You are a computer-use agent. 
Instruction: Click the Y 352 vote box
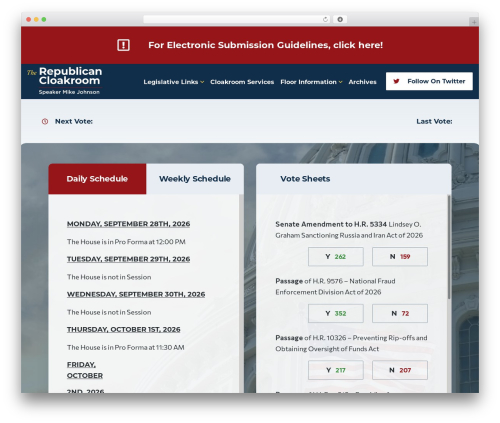[336, 313]
